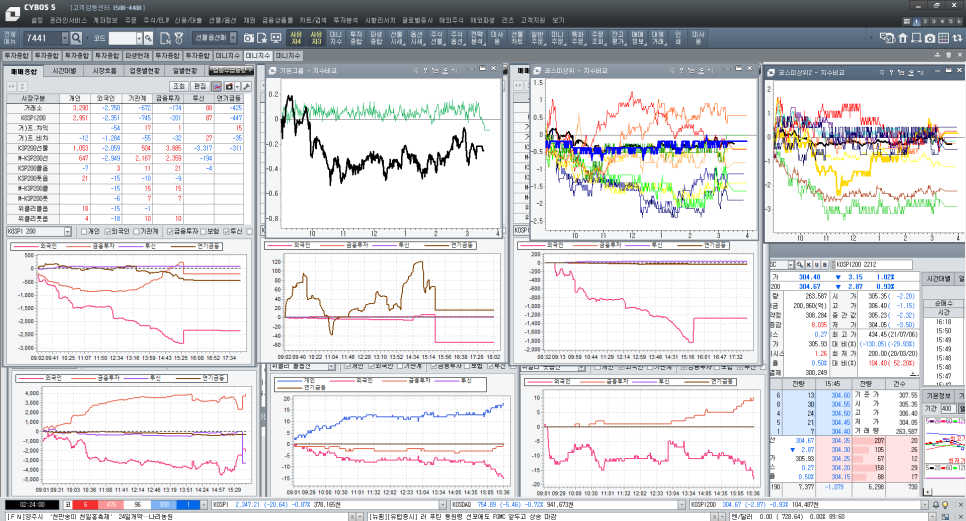Switch to the 파생현재 screen tab
The height and width of the screenshot is (521, 966).
click(137, 55)
